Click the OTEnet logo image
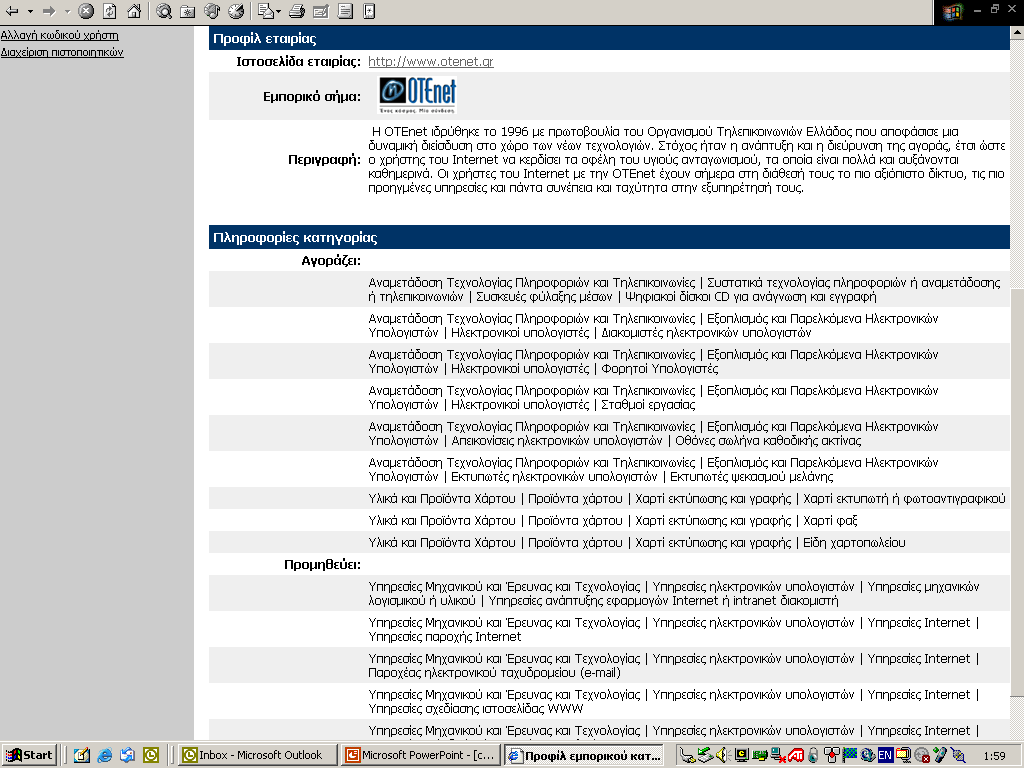The height and width of the screenshot is (768, 1024). [417, 95]
